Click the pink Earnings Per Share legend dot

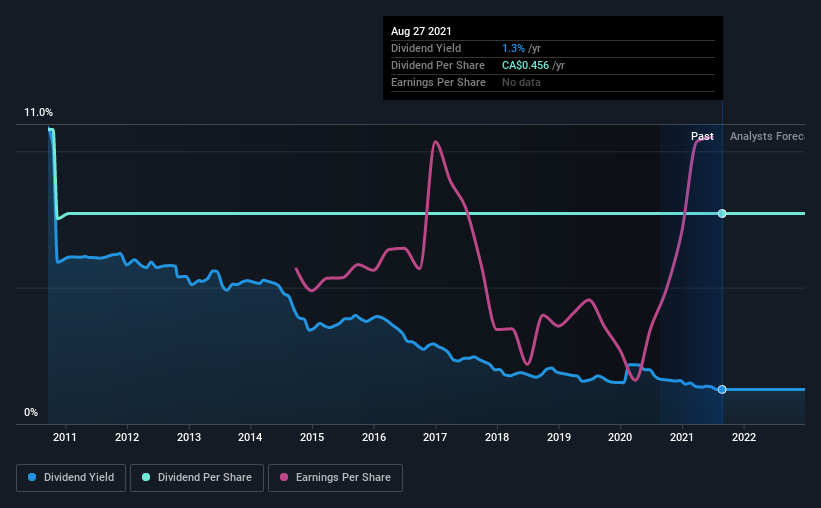(284, 477)
